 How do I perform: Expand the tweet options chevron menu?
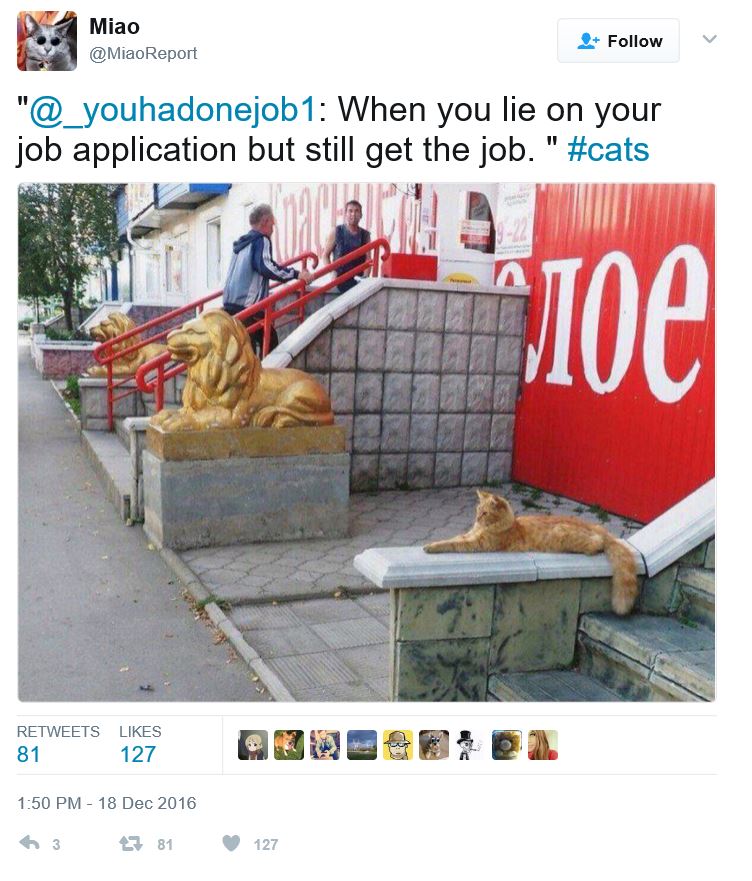(x=710, y=39)
